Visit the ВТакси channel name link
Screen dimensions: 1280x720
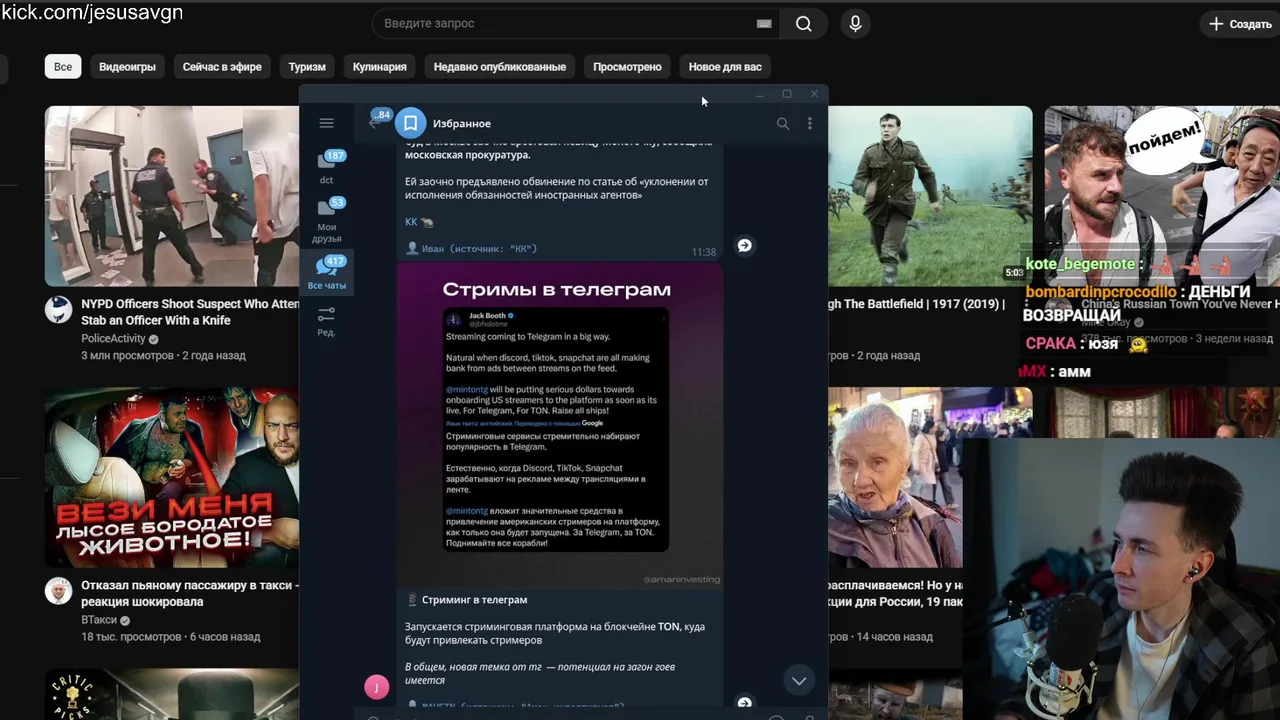click(x=99, y=620)
